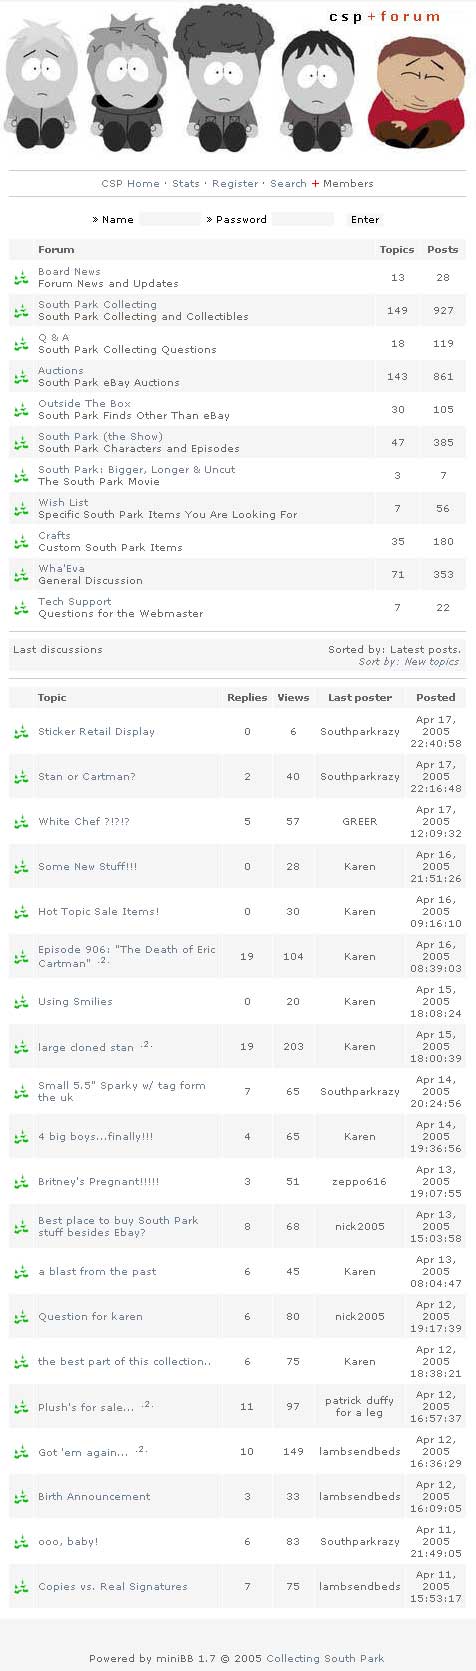
Task: Click the green icon beside Auctions forum
Action: 21,377
